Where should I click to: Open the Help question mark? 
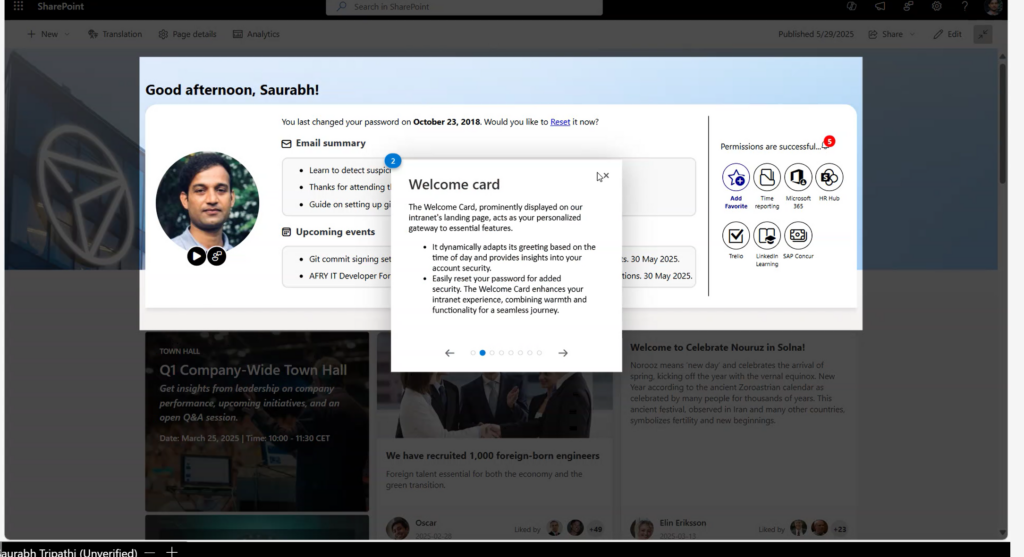point(965,7)
